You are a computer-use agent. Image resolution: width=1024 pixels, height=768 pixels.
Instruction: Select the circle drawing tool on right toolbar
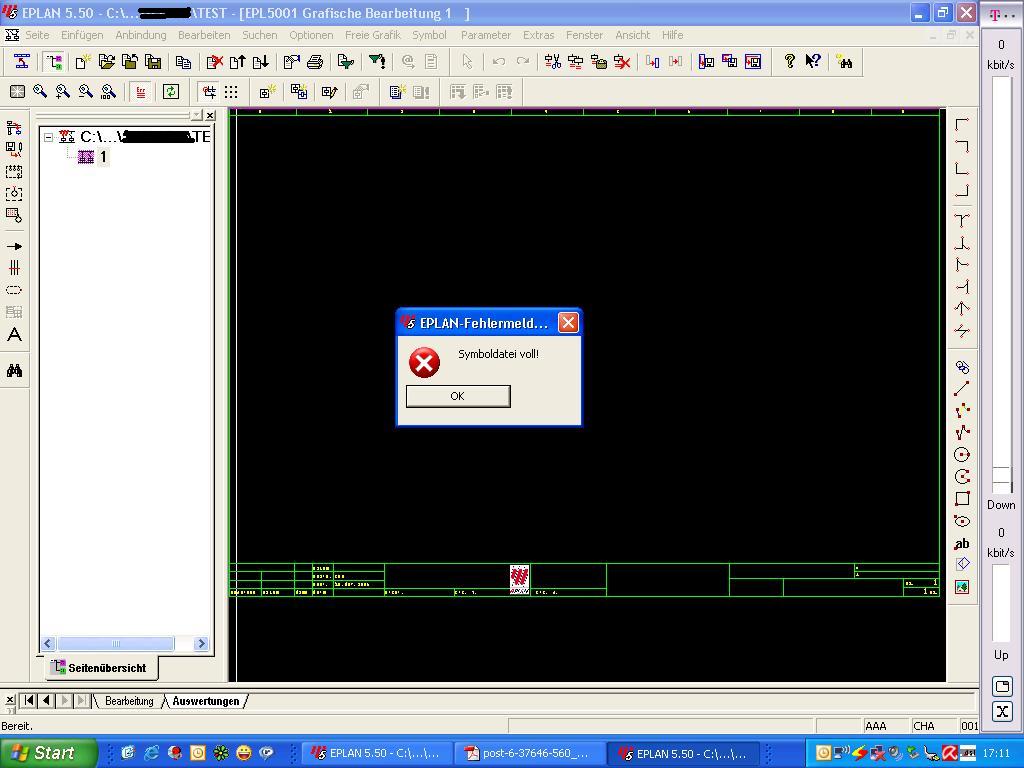(962, 455)
